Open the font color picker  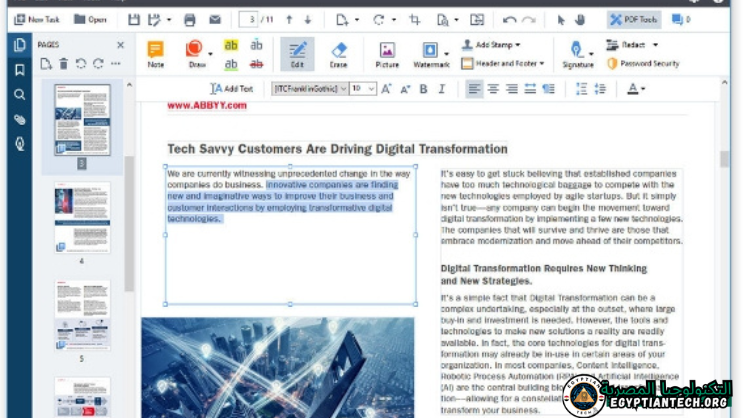635,89
